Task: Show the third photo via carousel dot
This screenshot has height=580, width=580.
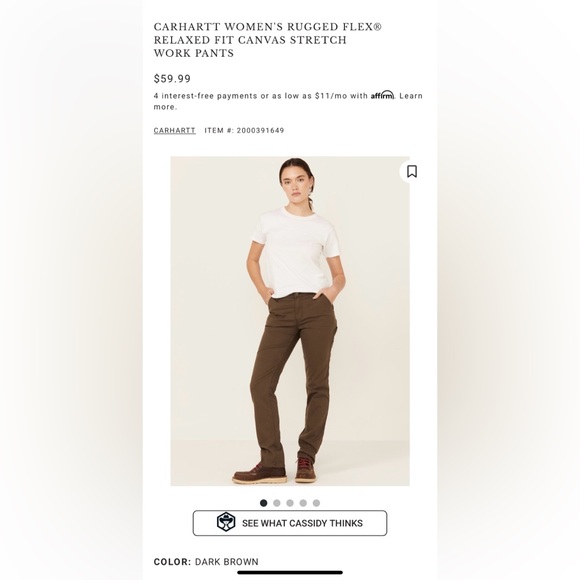Action: 290,503
